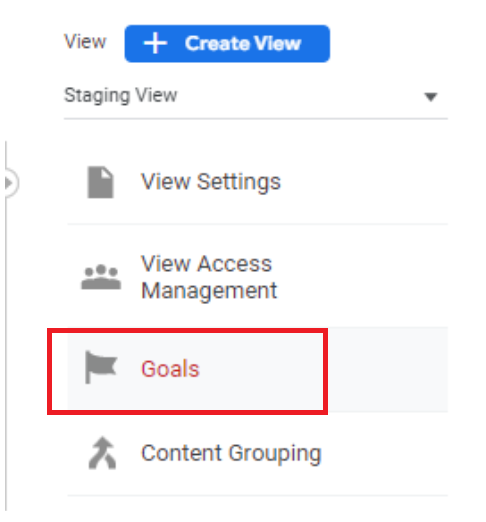Click the 'Create View' text on blue button
Image resolution: width=486 pixels, height=522 pixels.
[243, 44]
